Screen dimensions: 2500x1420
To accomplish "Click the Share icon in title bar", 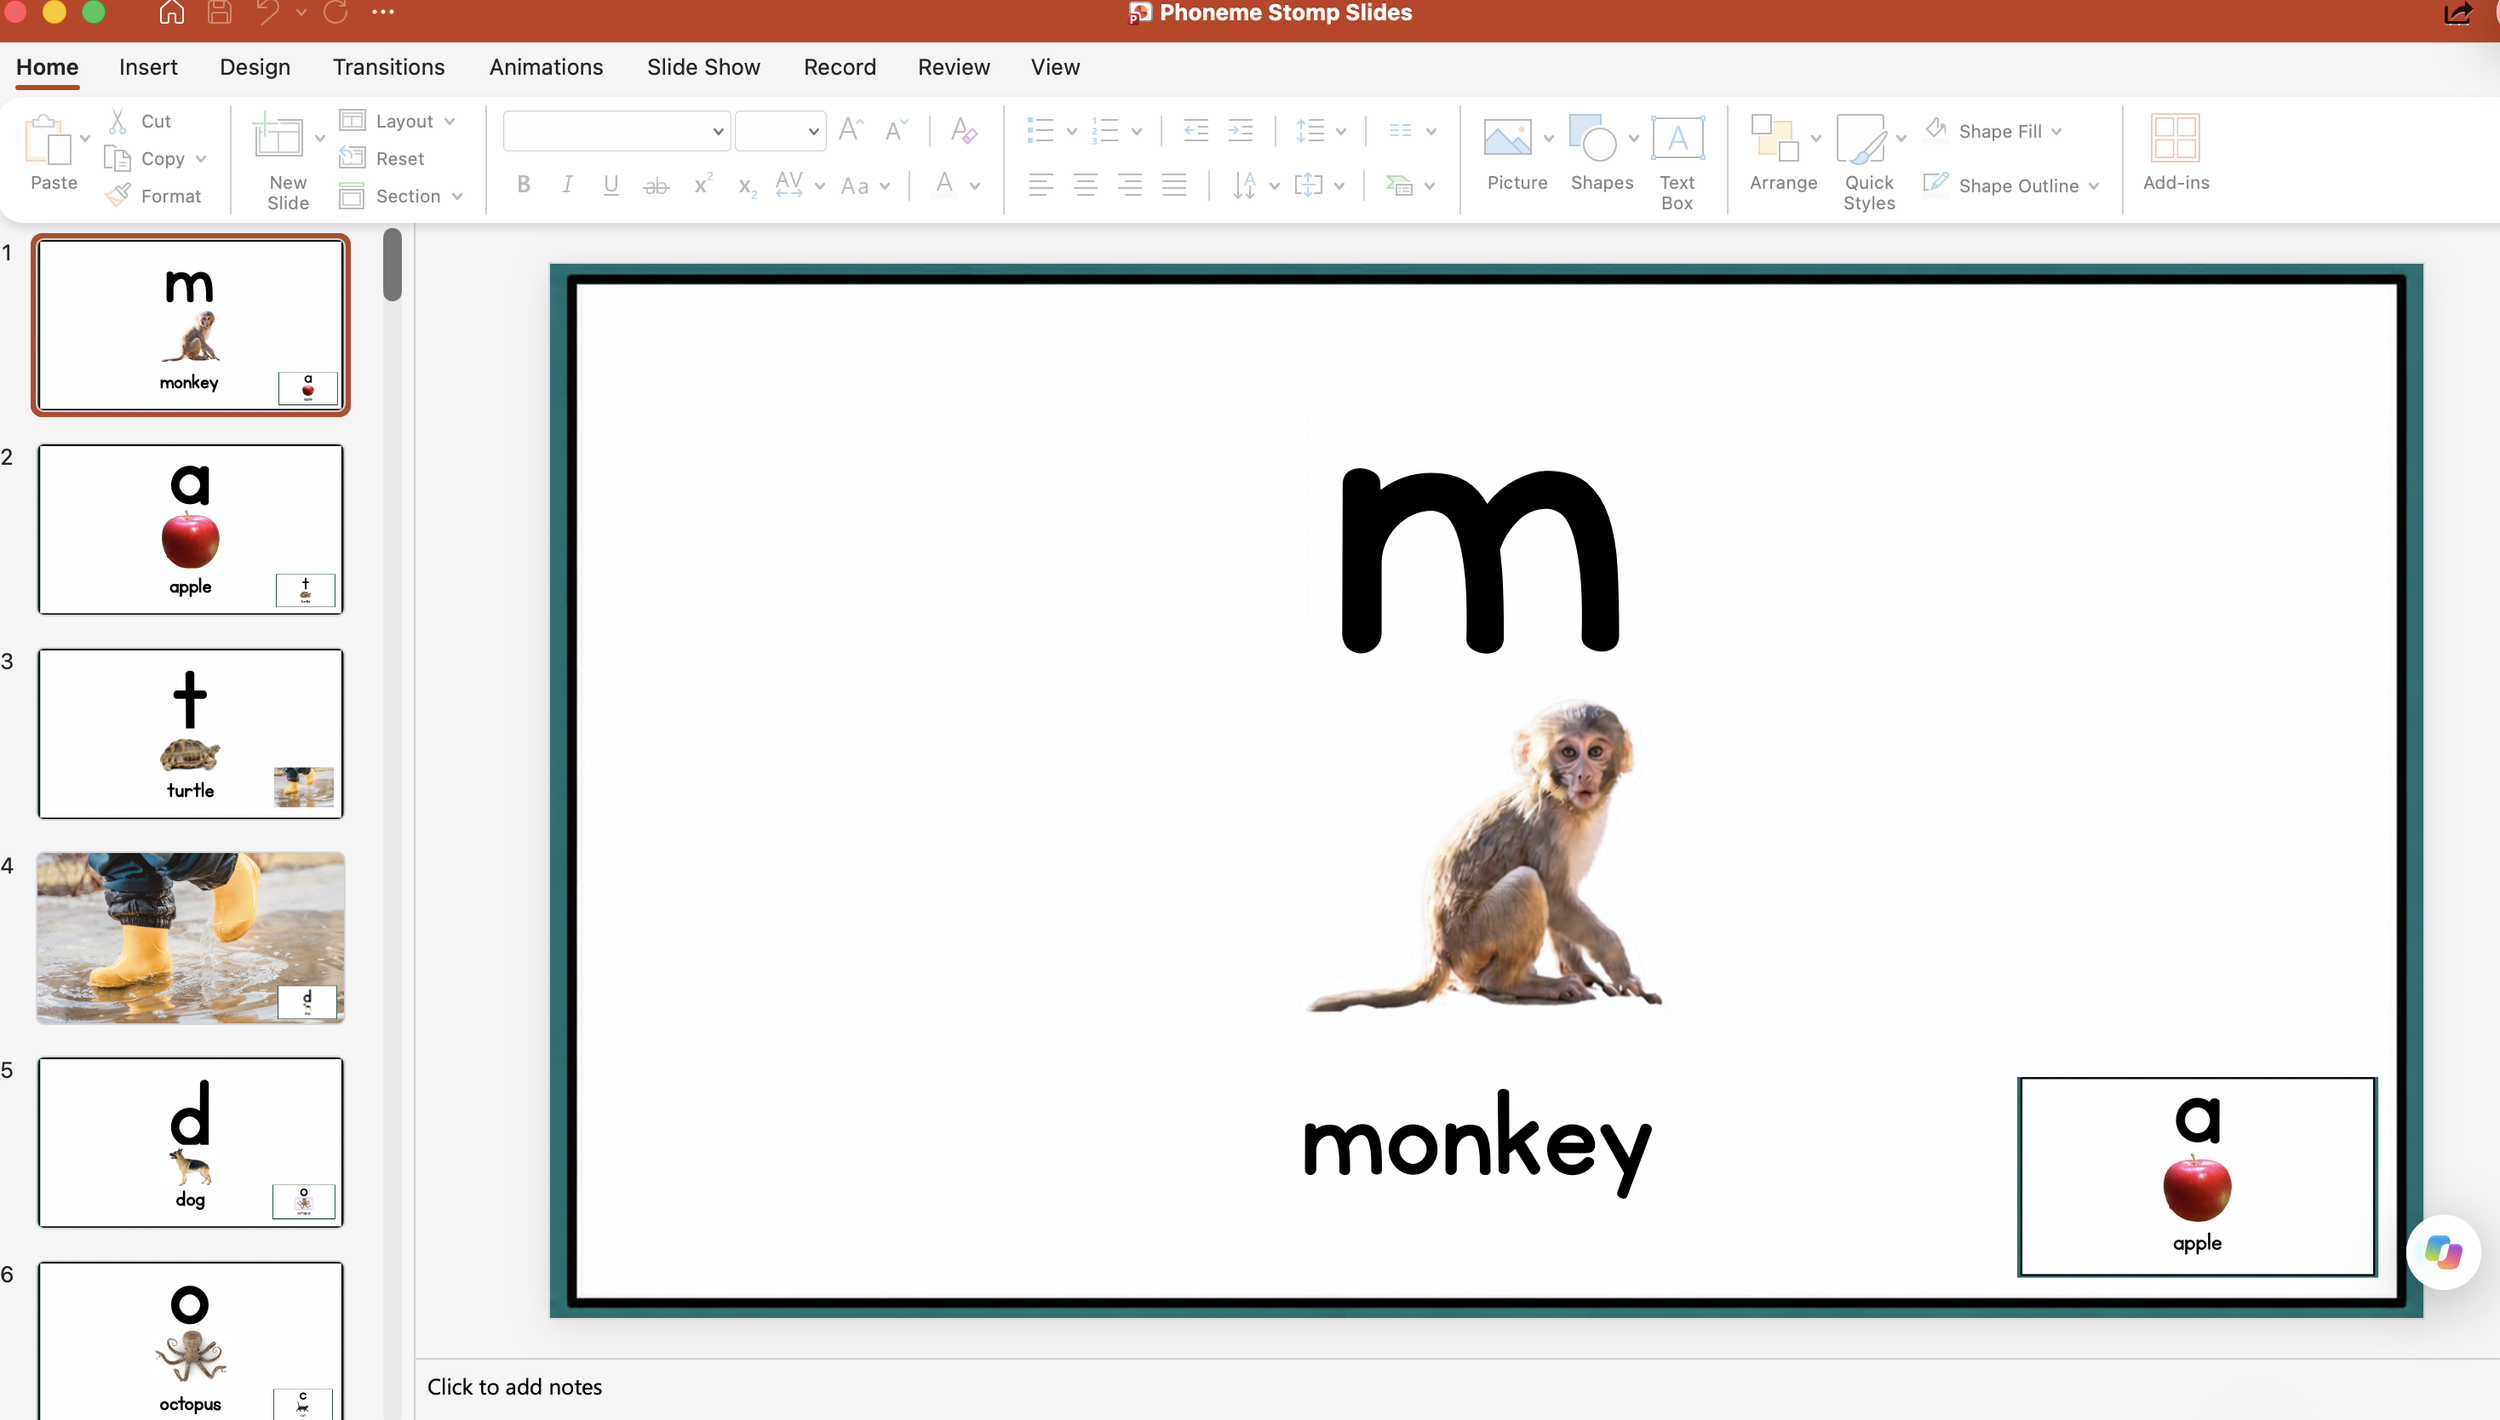I will pyautogui.click(x=2457, y=14).
